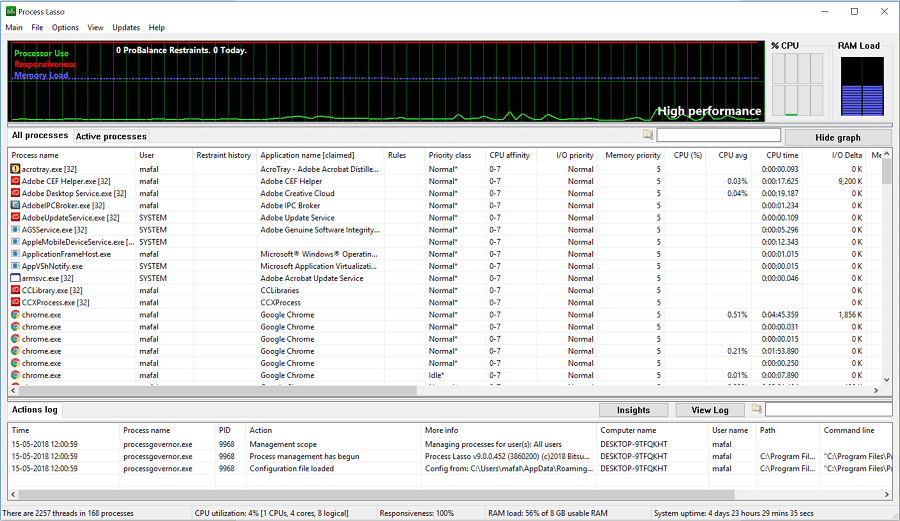Click Actions log horizontal scrollbar right arrow
900x521 pixels.
point(887,494)
